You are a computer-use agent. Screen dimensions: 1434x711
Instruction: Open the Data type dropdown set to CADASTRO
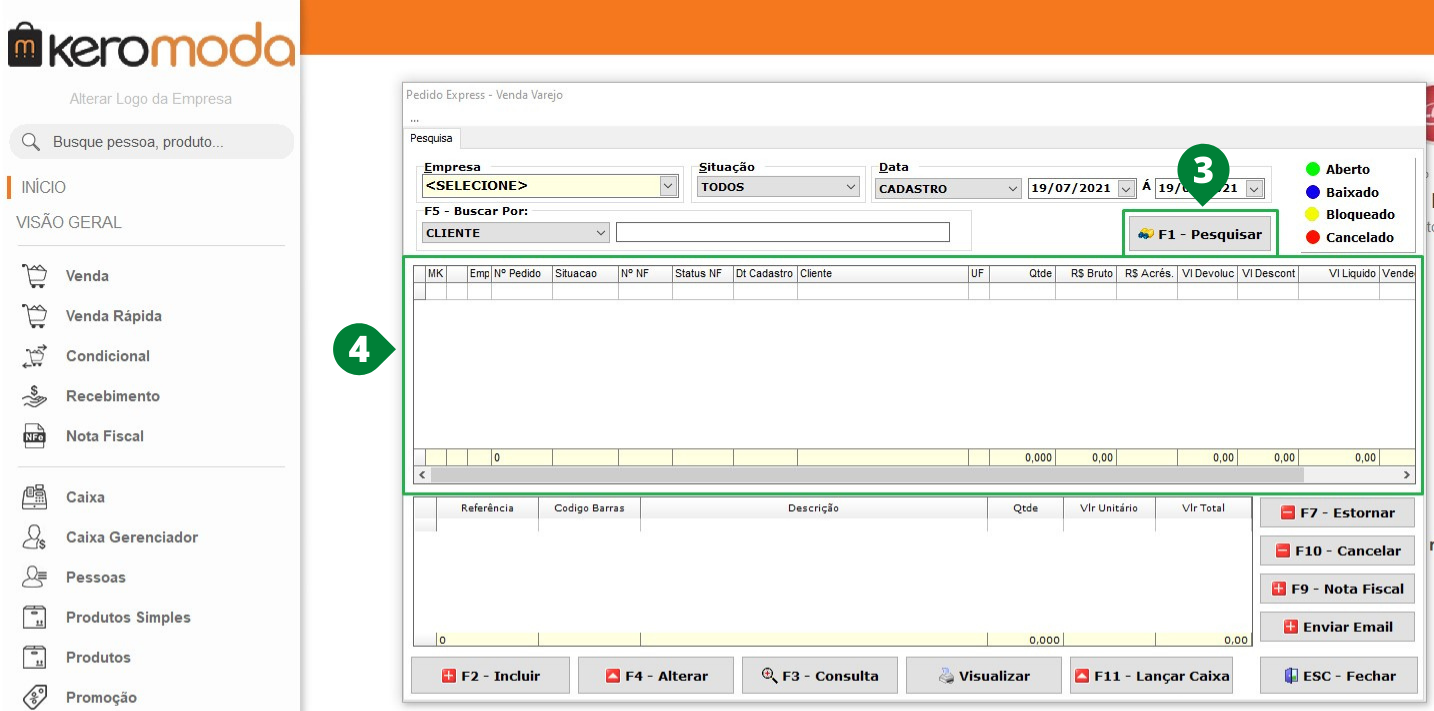(x=948, y=188)
